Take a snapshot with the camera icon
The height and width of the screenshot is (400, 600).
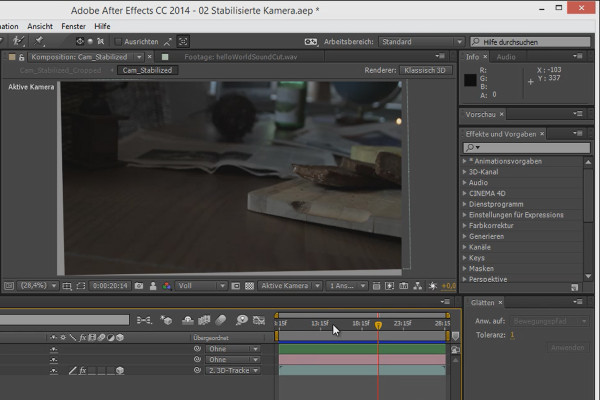coord(139,286)
